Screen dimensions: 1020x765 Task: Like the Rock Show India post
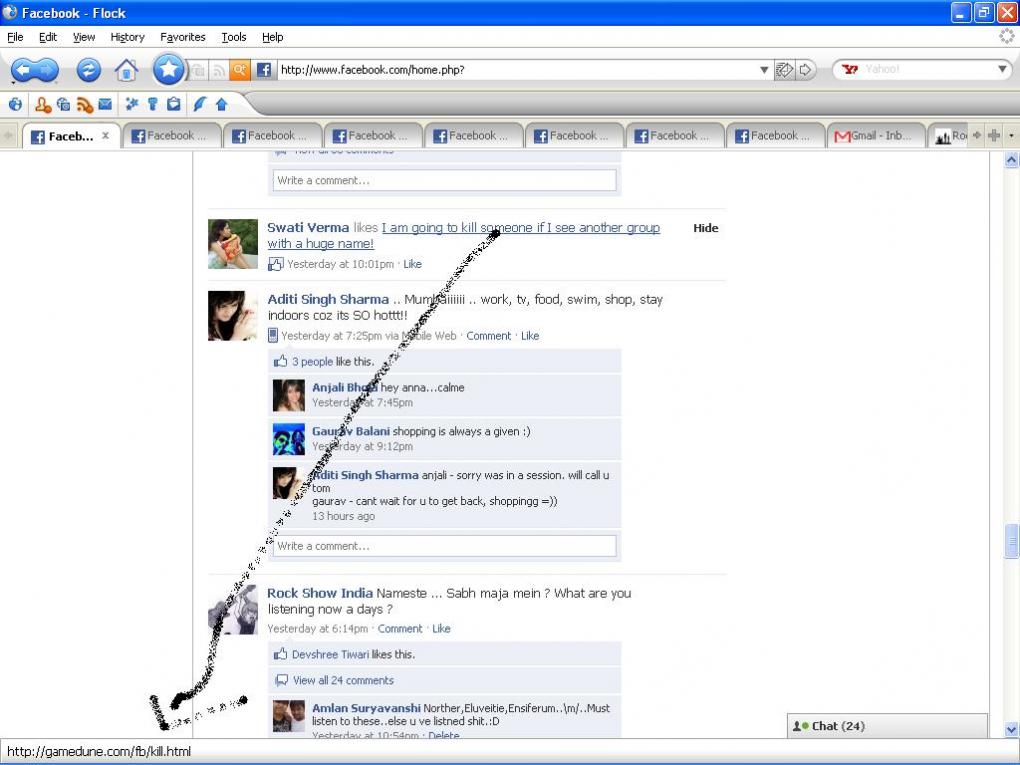coord(442,628)
